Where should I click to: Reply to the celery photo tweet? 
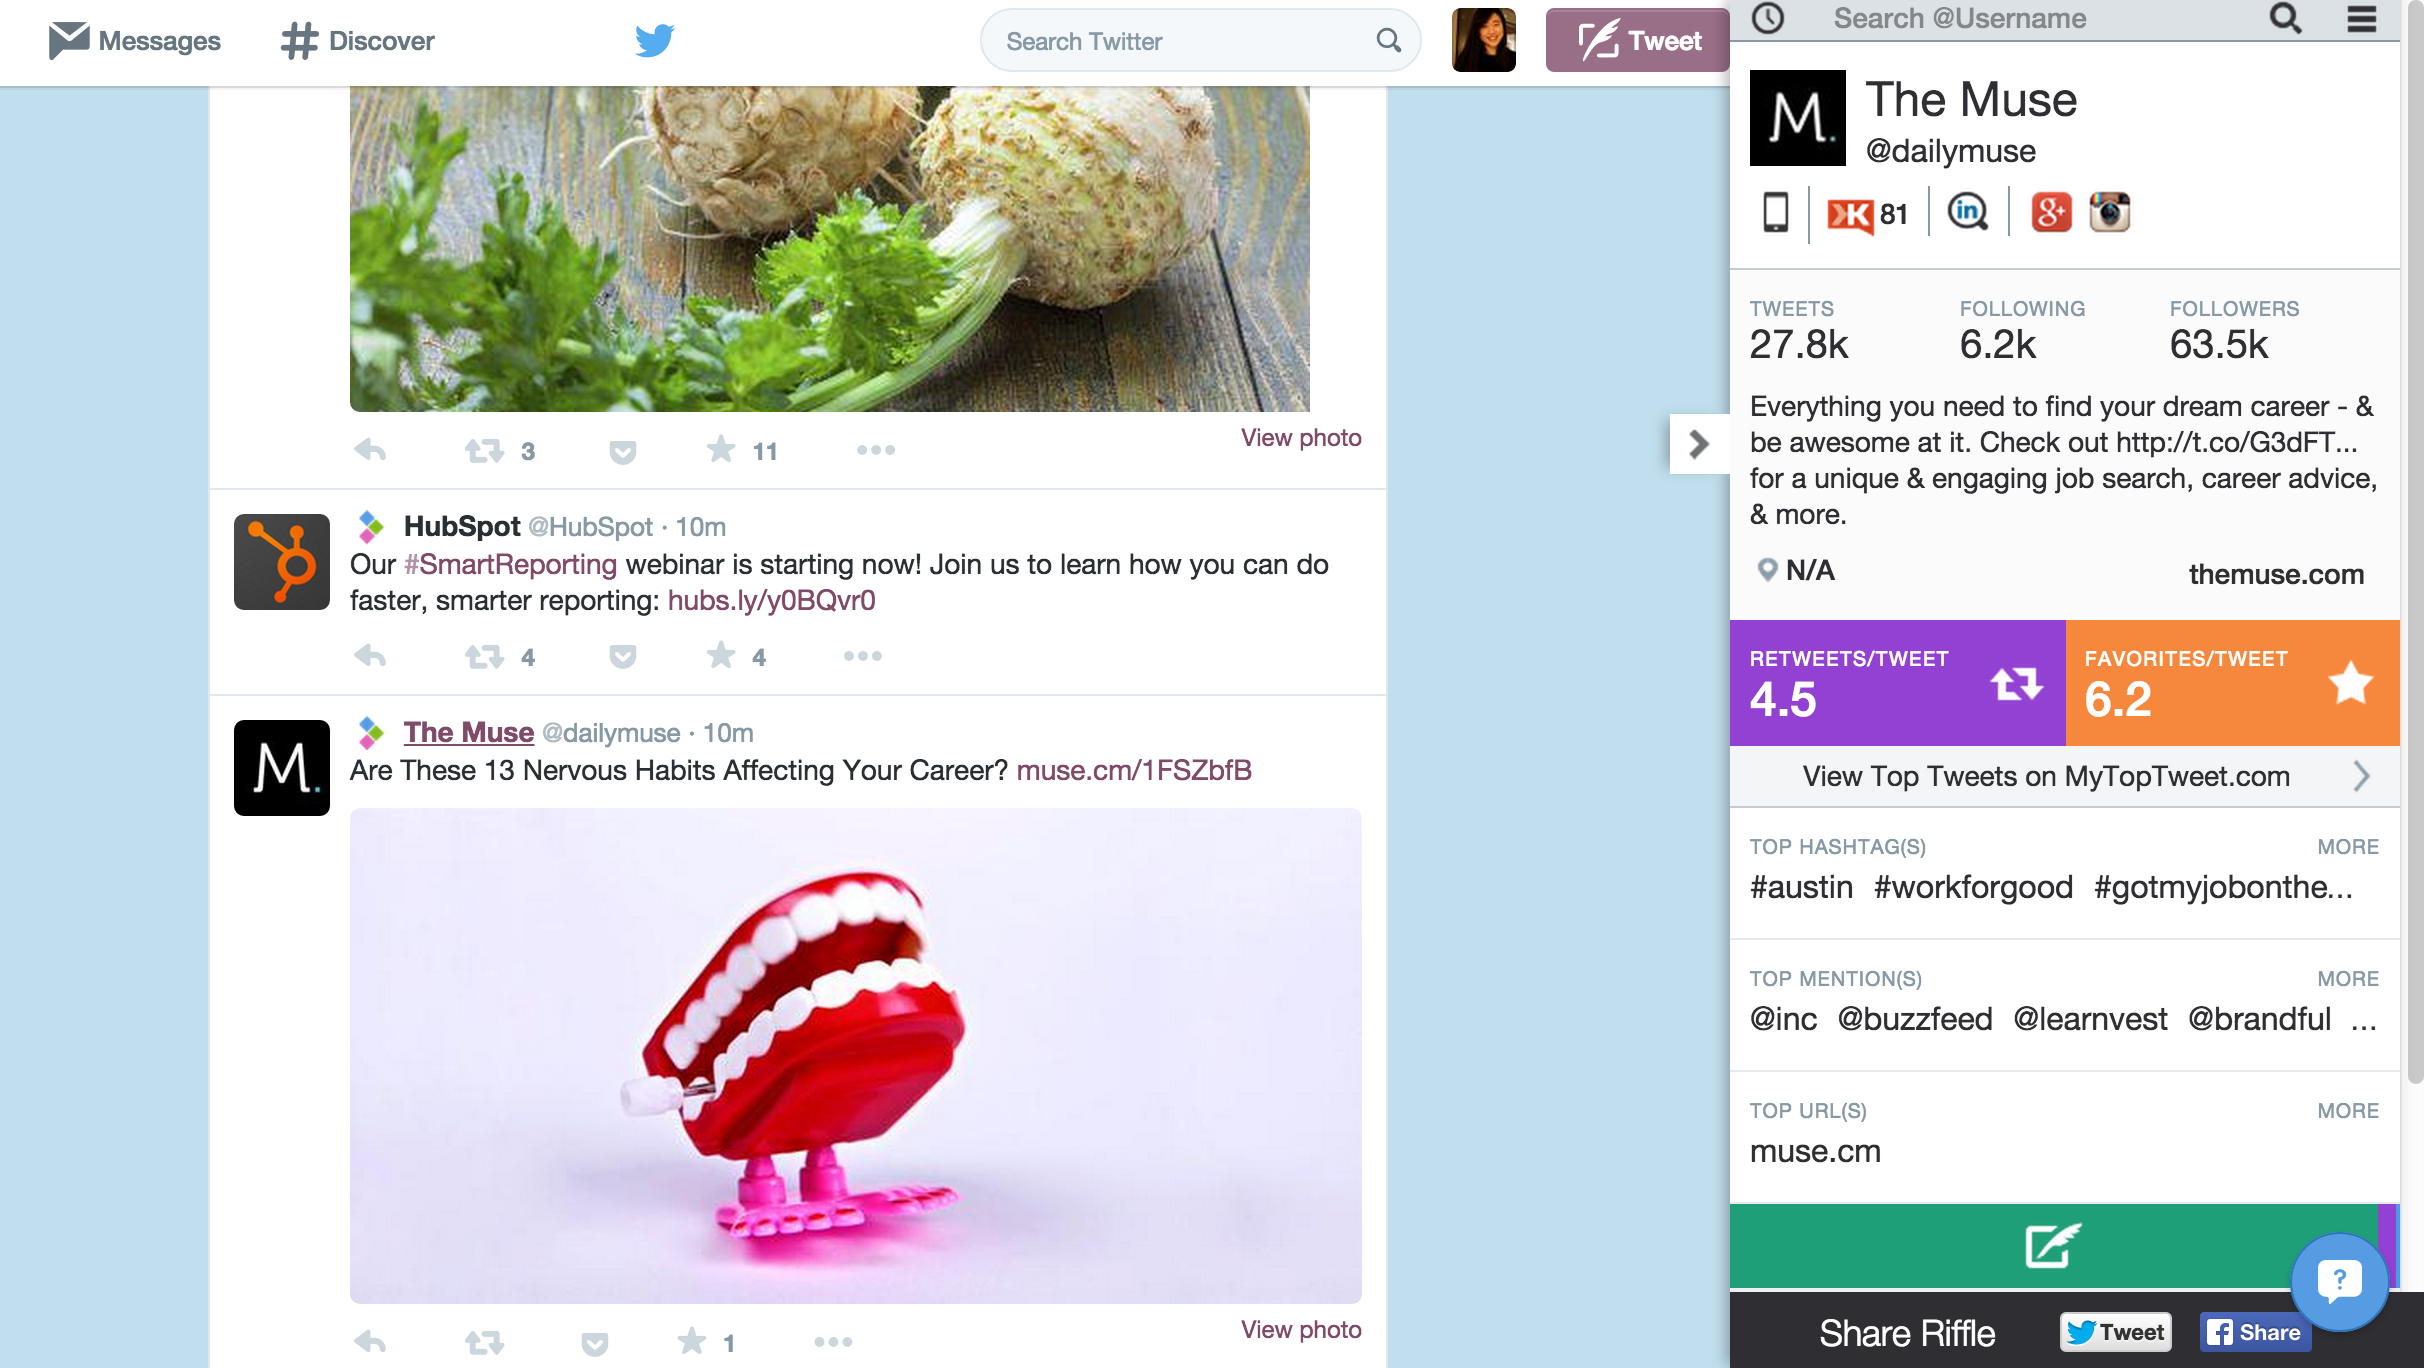(x=370, y=450)
